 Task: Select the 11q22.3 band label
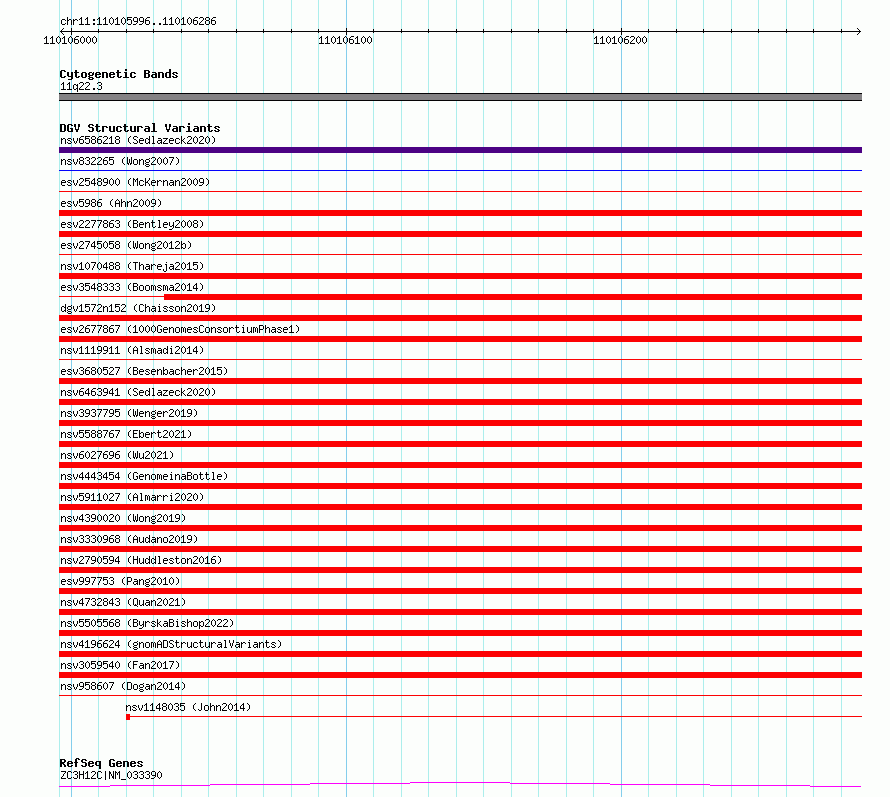(x=81, y=86)
